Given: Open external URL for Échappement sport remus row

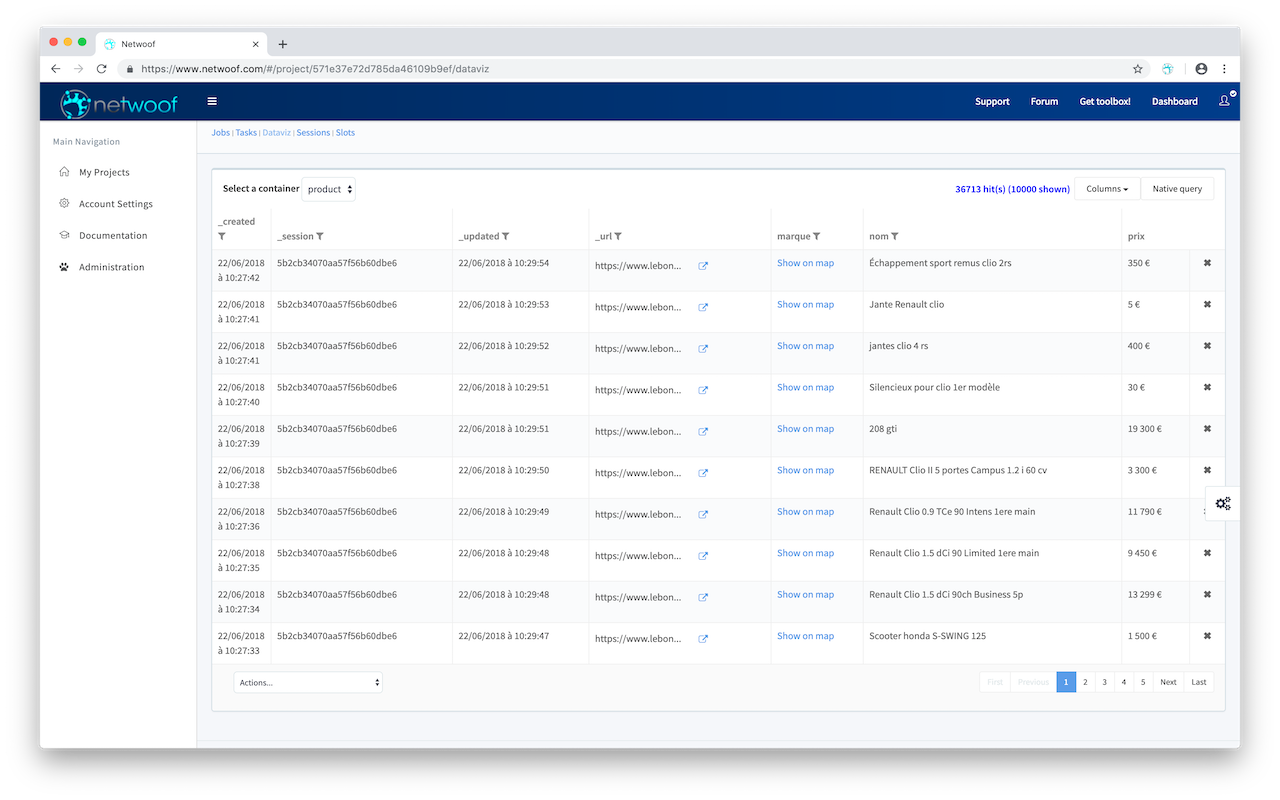Looking at the screenshot, I should coord(703,266).
